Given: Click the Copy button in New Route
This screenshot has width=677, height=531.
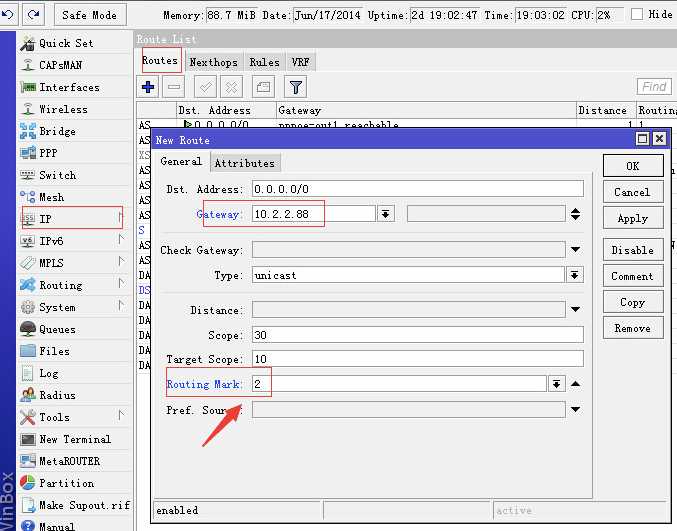Looking at the screenshot, I should [x=633, y=302].
